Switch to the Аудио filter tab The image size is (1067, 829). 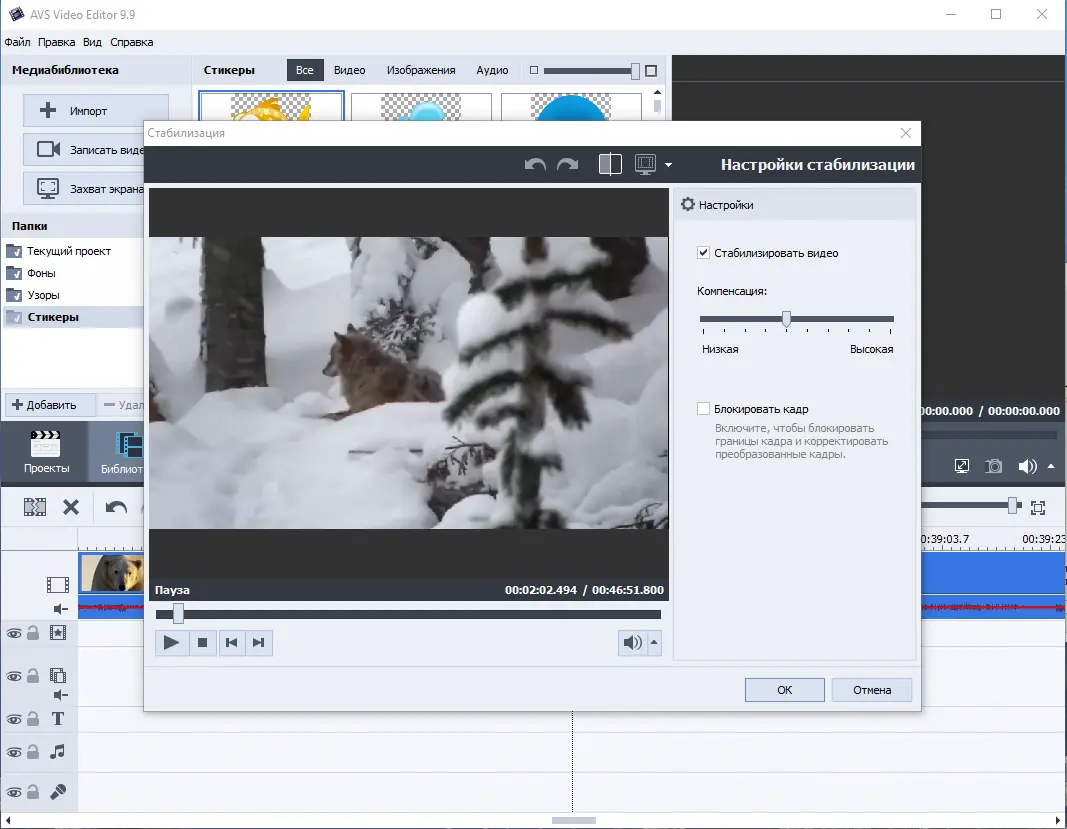tap(492, 70)
